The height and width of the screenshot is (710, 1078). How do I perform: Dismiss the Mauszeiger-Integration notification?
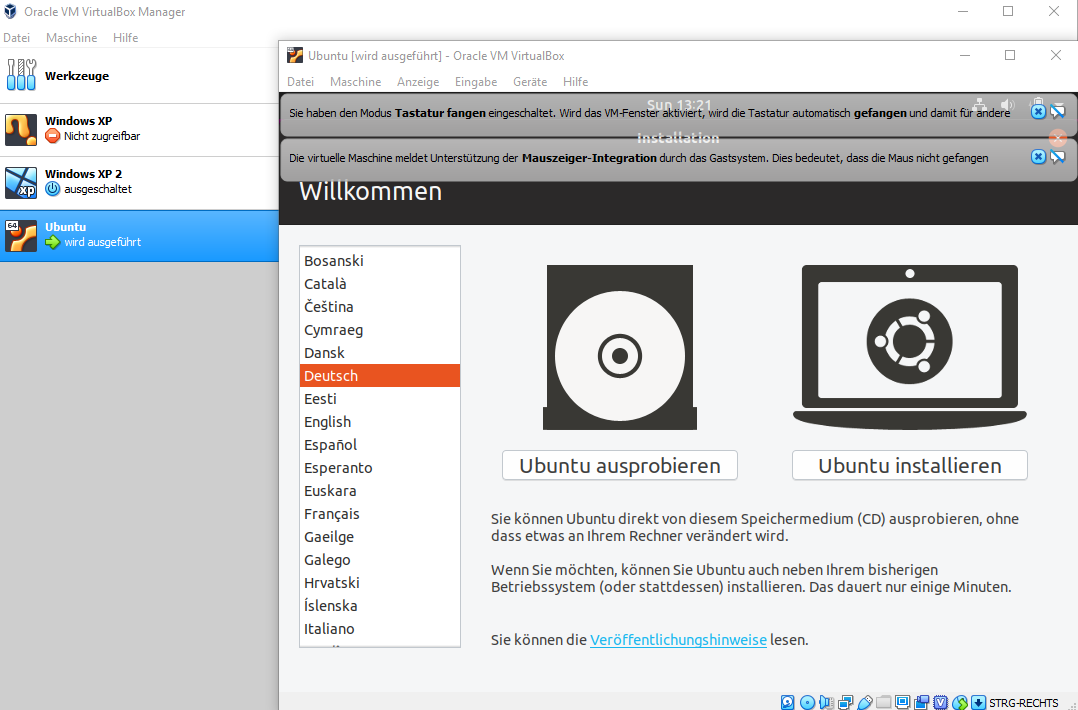tap(1038, 157)
